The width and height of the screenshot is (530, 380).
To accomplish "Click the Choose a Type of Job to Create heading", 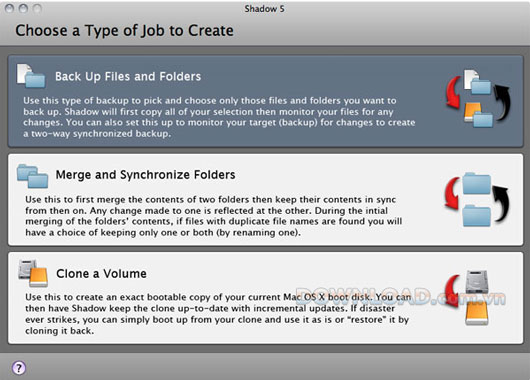I will [124, 30].
